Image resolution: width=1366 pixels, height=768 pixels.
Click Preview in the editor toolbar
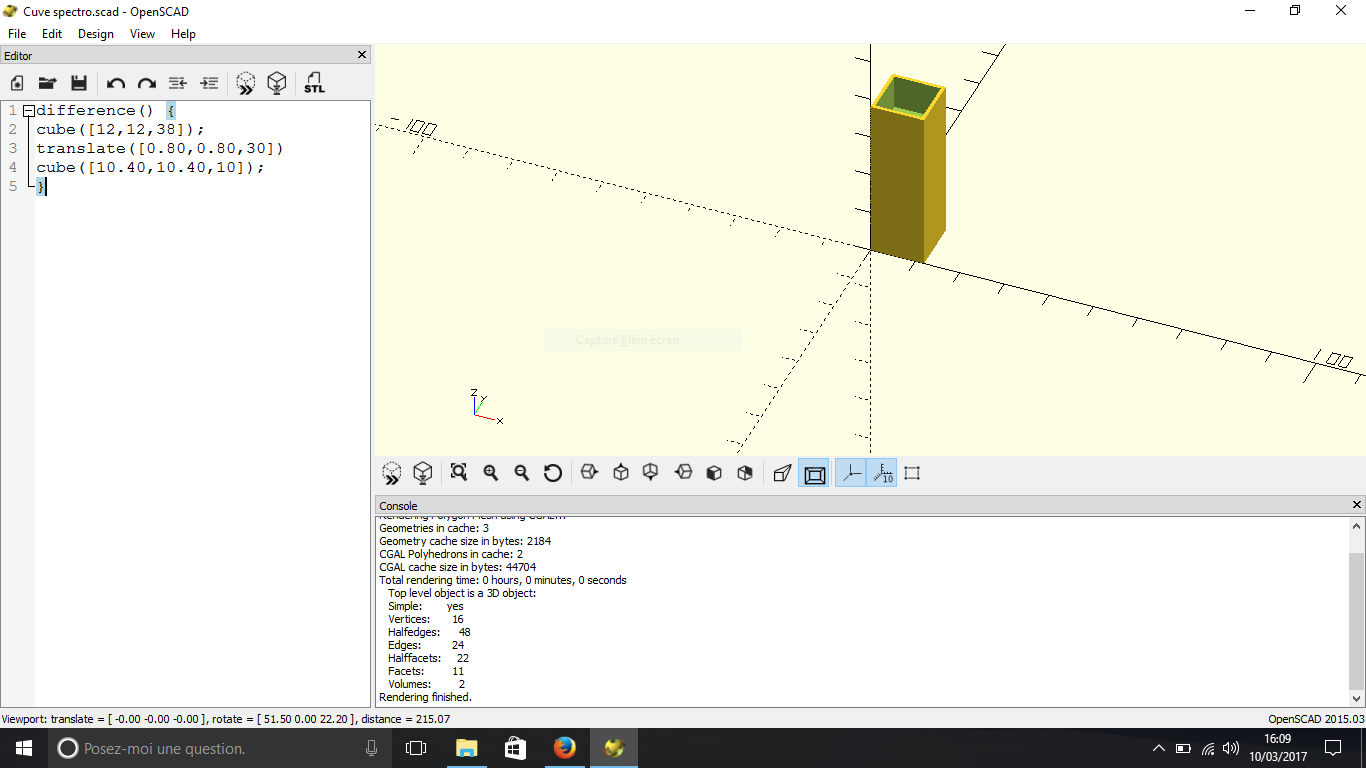tap(245, 83)
